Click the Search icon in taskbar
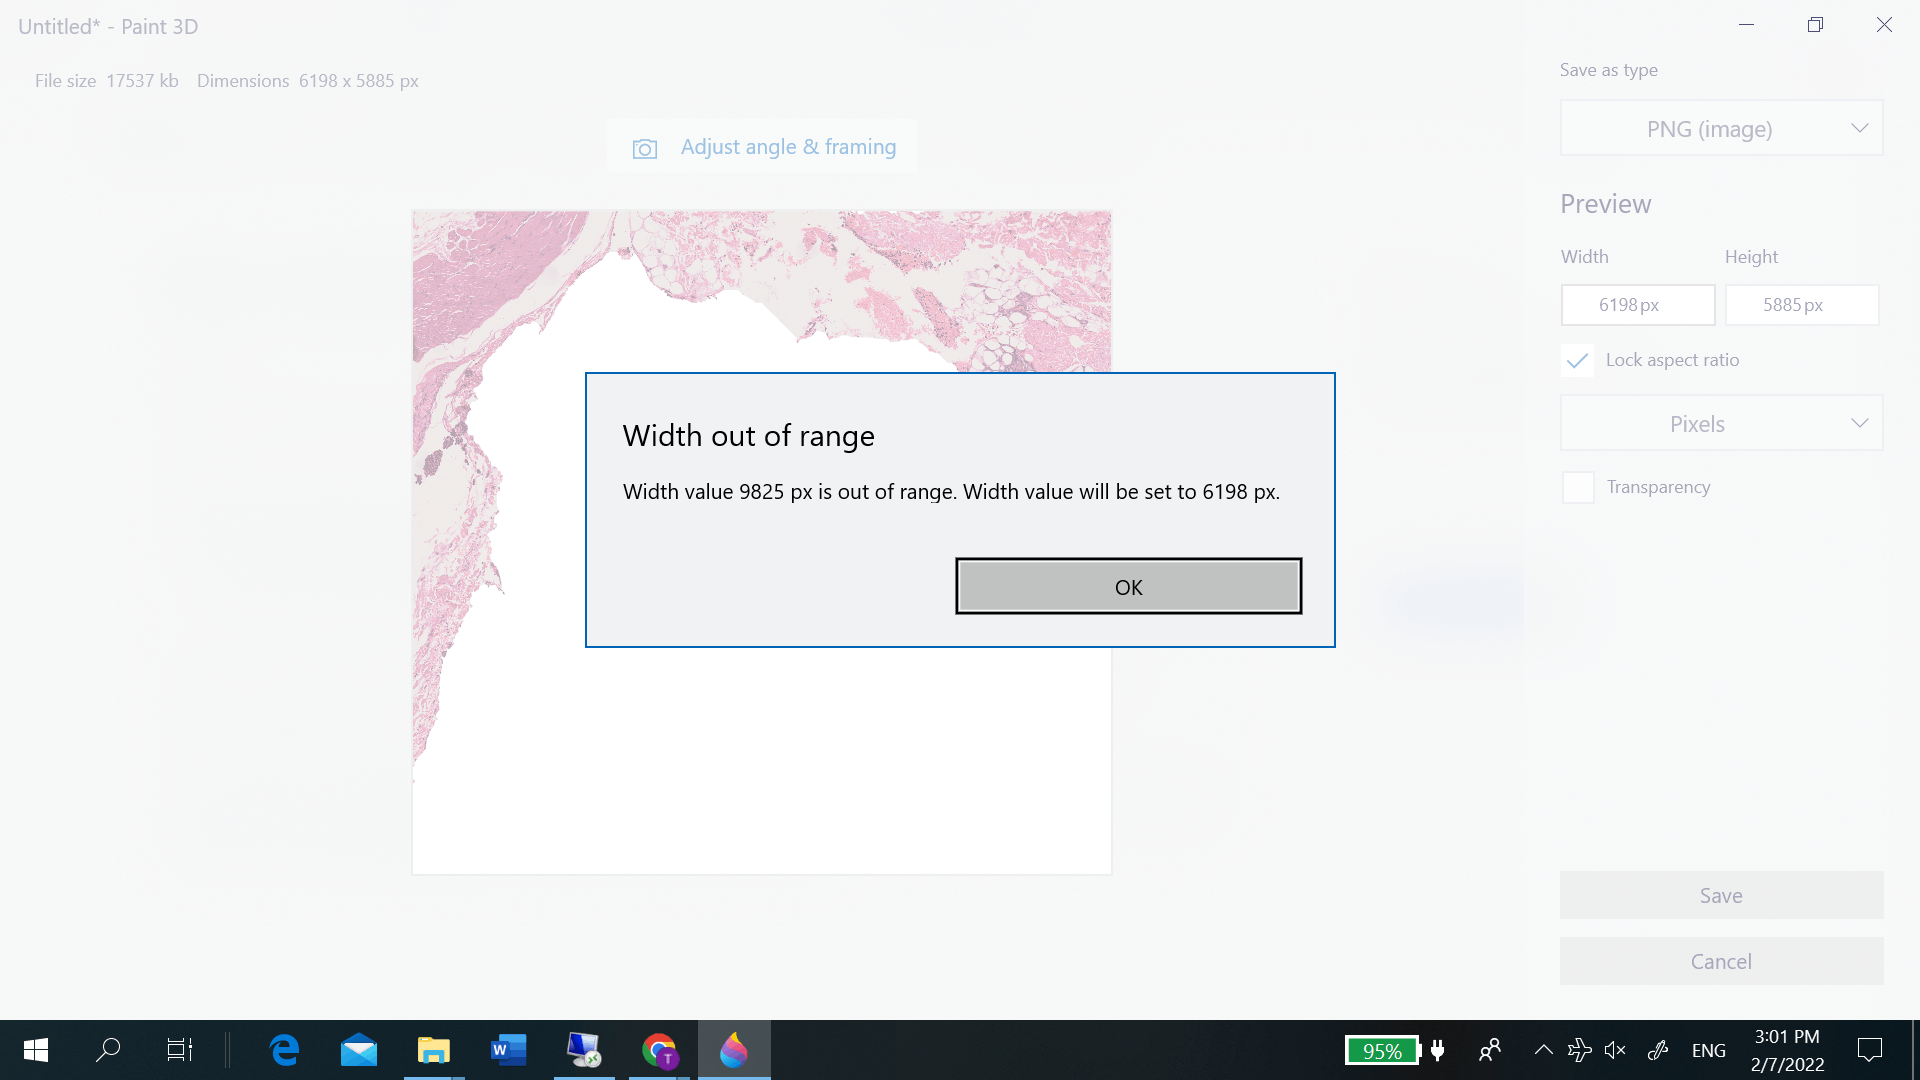Viewport: 1920px width, 1080px height. 108,1050
